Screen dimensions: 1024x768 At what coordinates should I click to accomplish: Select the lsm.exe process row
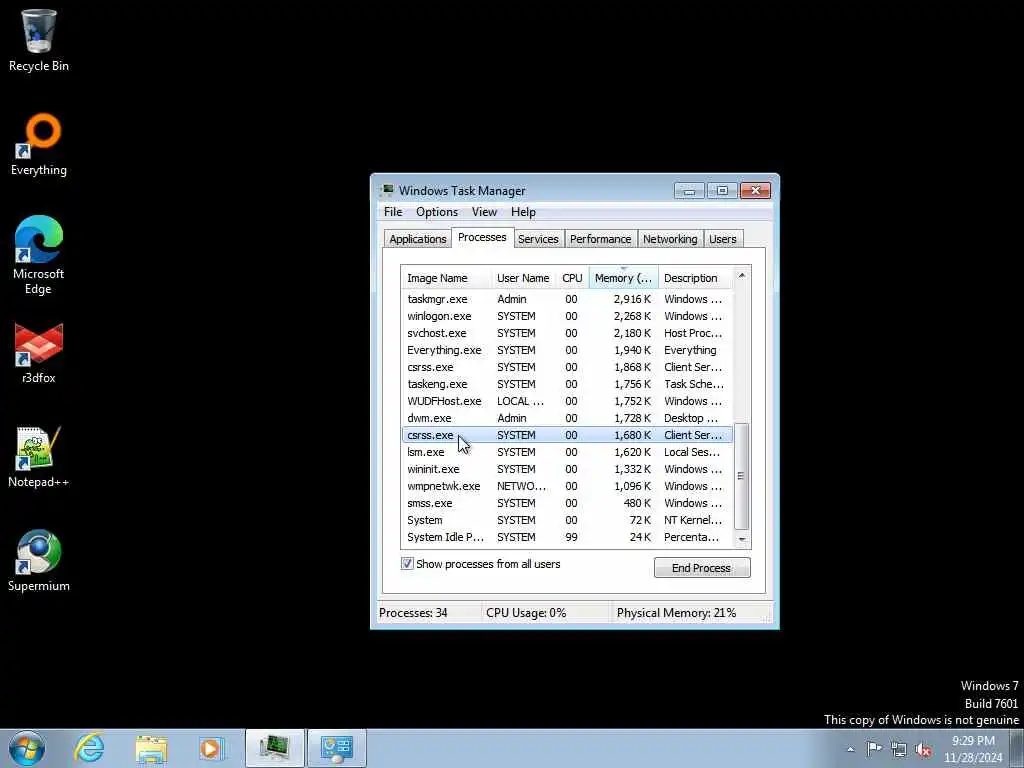pos(567,451)
